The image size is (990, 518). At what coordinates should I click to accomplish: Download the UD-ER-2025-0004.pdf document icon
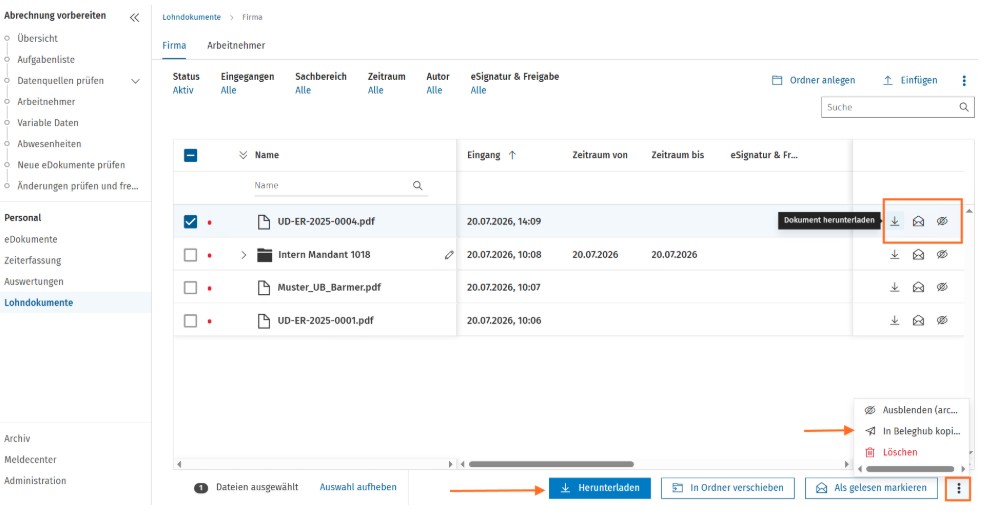[x=895, y=221]
